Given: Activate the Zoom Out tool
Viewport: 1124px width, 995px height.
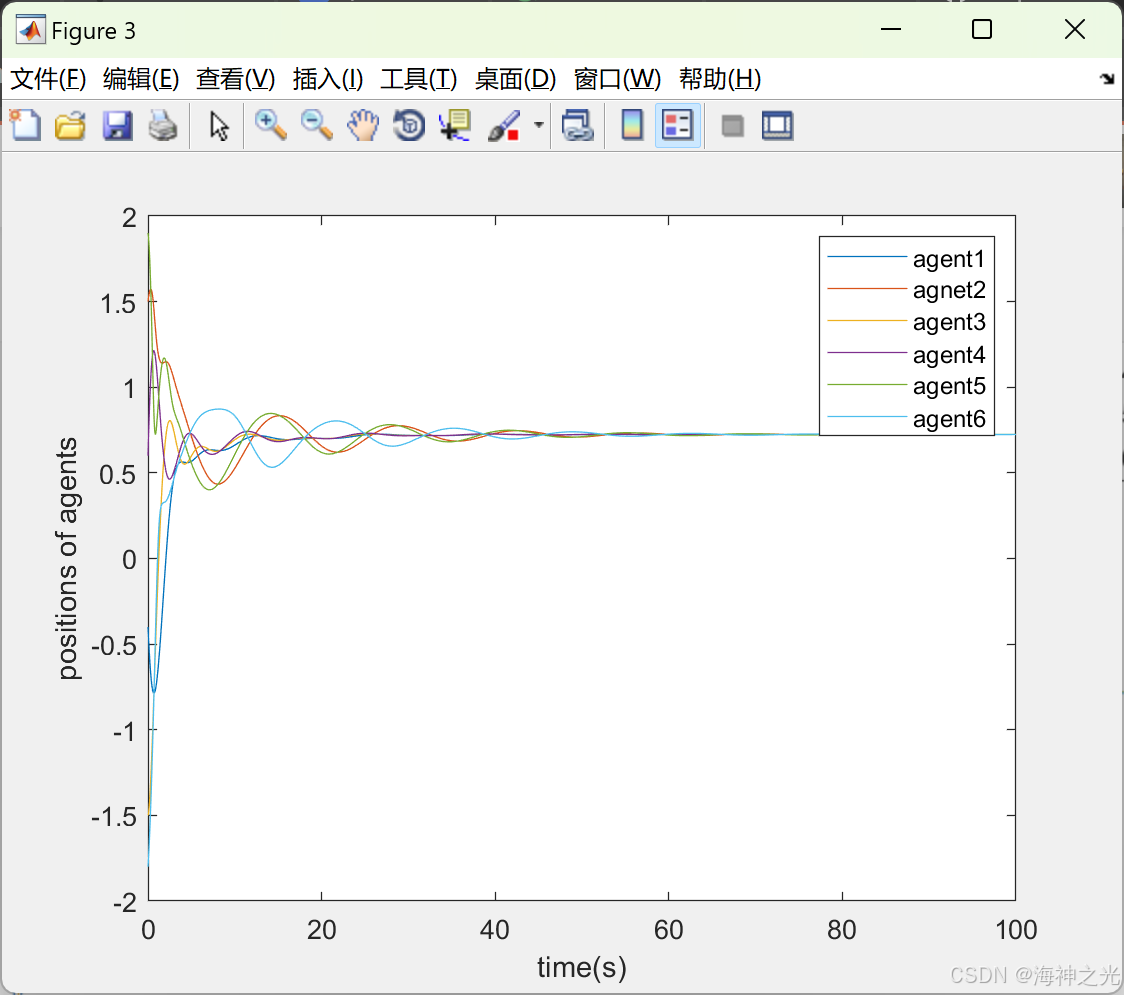Looking at the screenshot, I should (x=316, y=125).
